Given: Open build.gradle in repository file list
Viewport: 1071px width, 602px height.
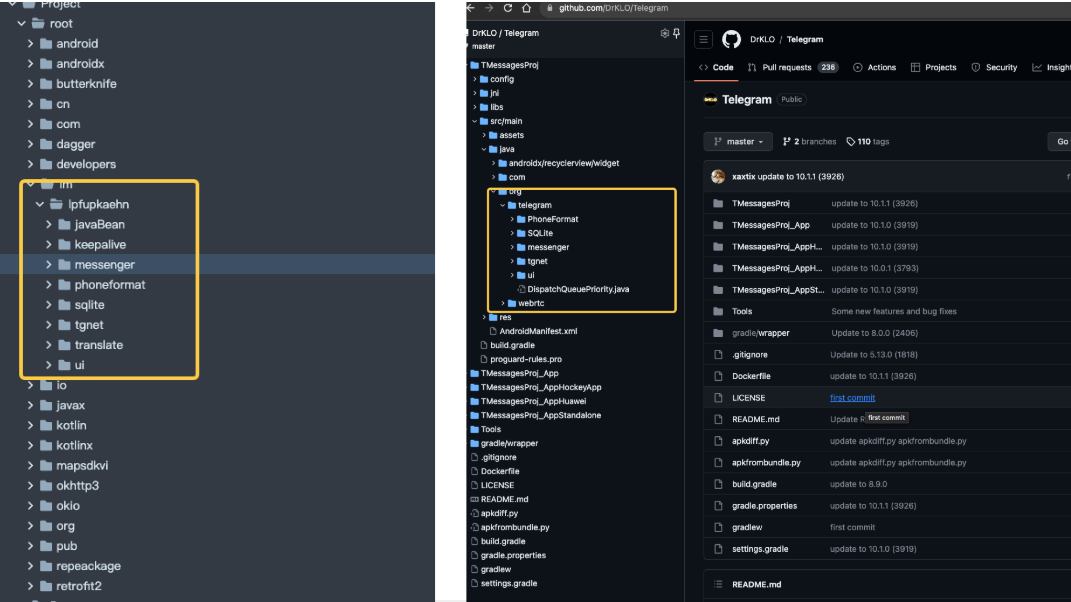Looking at the screenshot, I should click(754, 484).
